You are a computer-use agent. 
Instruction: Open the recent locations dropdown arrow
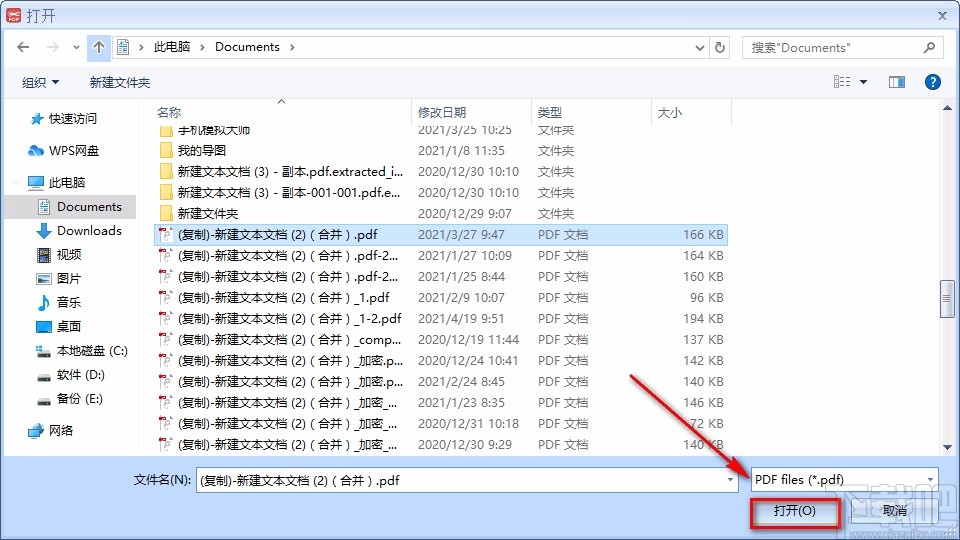(76, 48)
